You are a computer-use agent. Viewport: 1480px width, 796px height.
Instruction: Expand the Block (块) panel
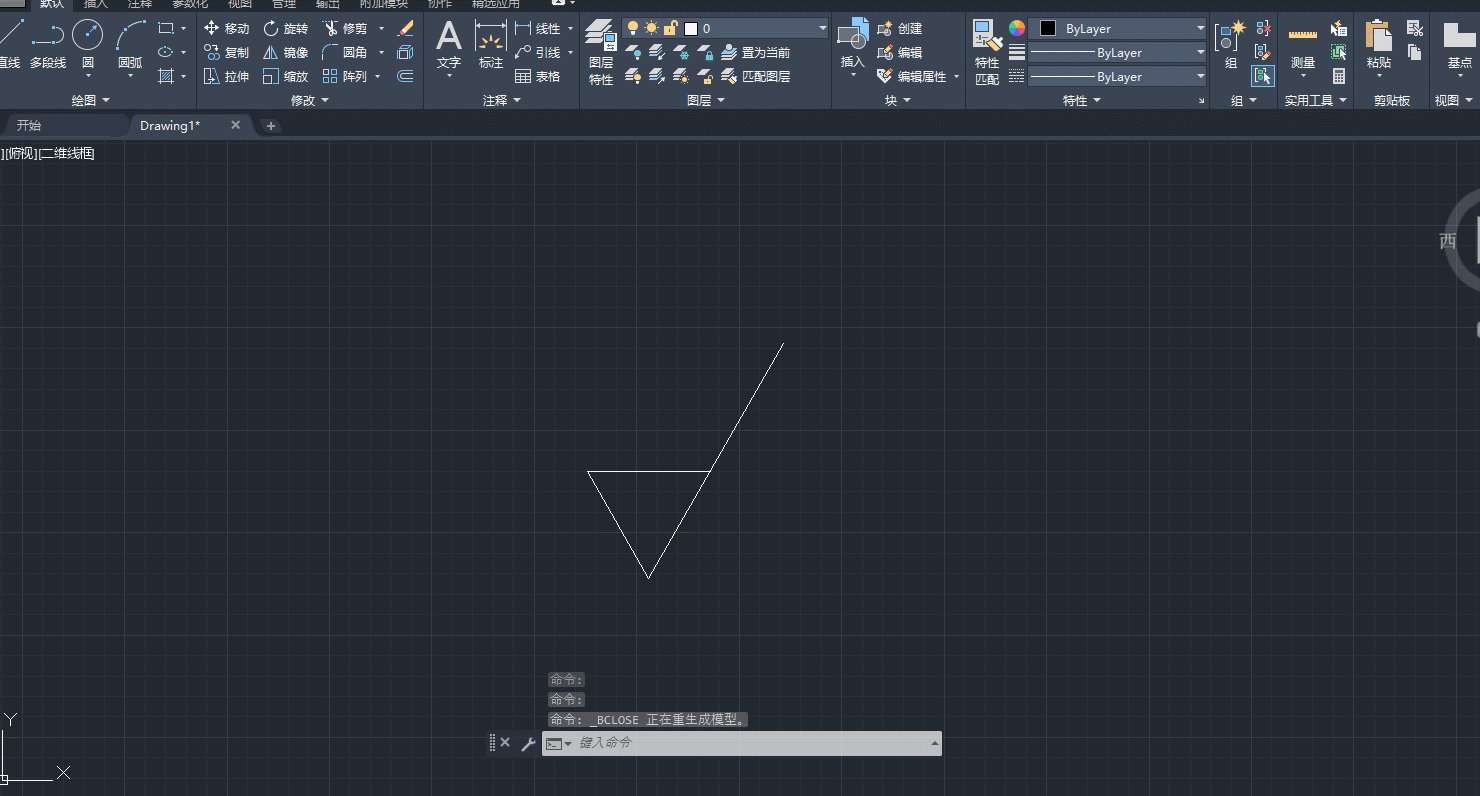pyautogui.click(x=898, y=100)
